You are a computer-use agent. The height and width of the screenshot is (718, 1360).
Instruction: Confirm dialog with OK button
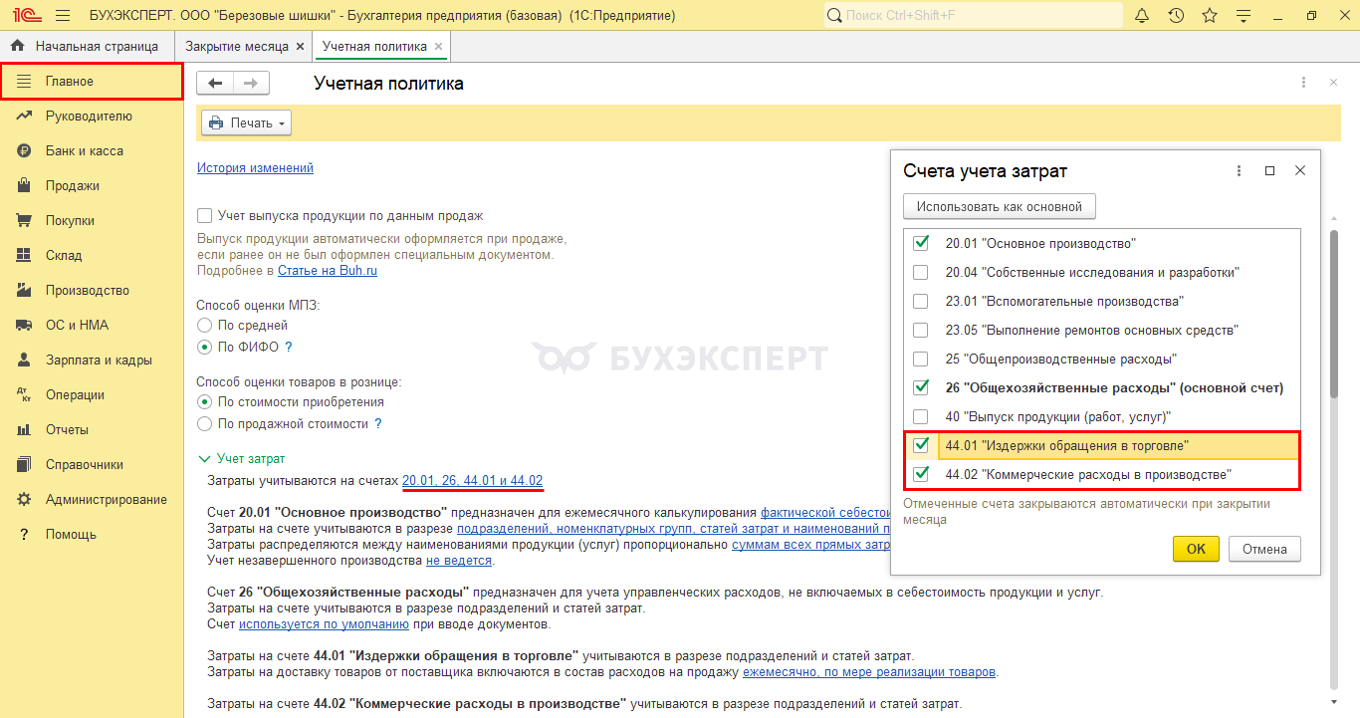[1196, 549]
